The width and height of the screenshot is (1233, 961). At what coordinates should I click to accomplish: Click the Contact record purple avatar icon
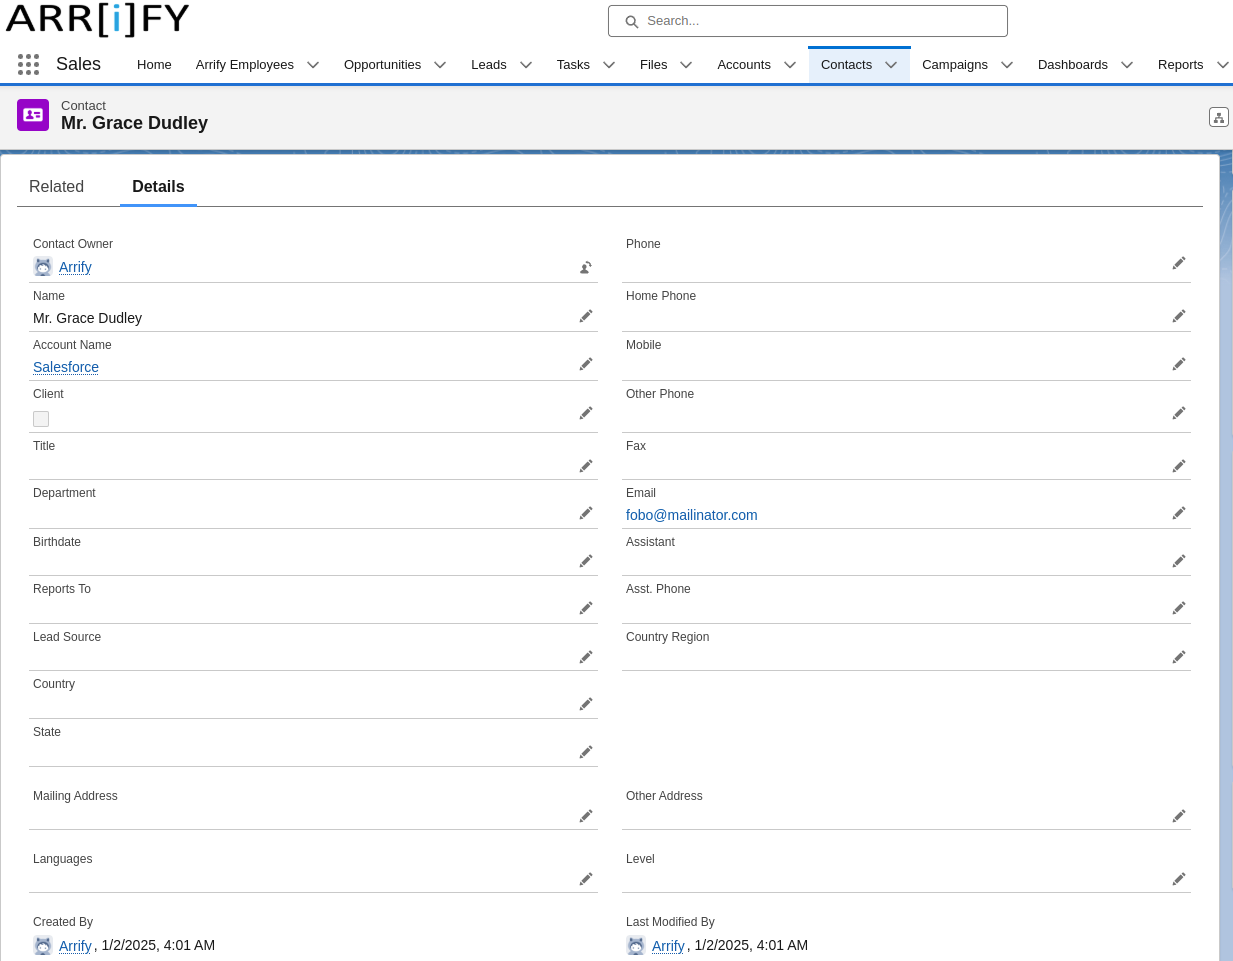[33, 114]
